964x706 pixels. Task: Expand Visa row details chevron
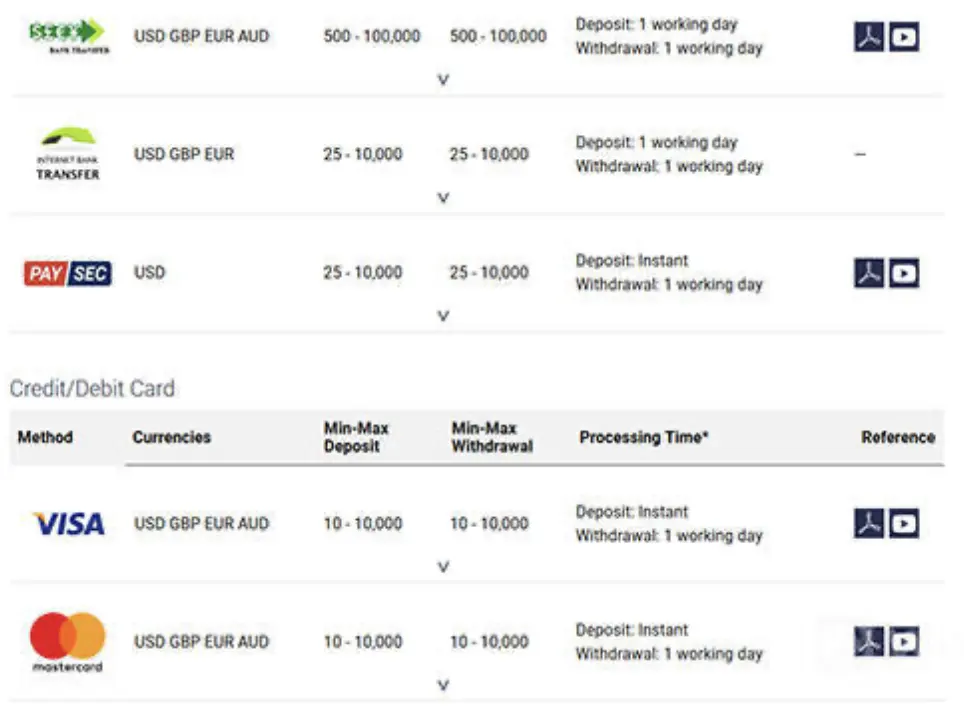click(x=443, y=567)
